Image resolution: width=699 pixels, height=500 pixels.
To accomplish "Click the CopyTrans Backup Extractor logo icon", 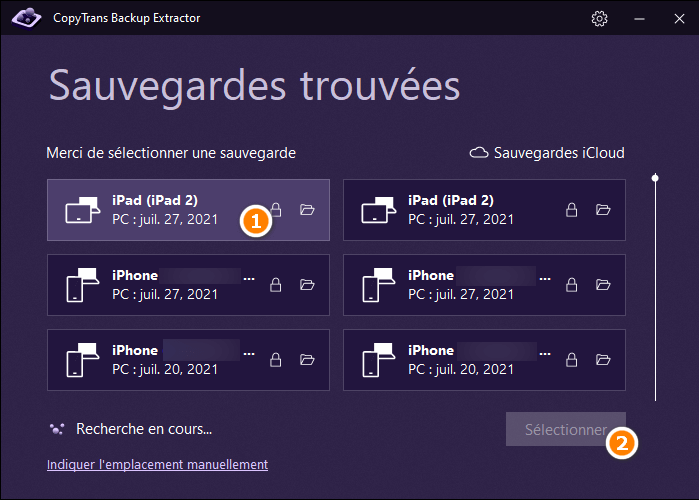I will pyautogui.click(x=26, y=18).
